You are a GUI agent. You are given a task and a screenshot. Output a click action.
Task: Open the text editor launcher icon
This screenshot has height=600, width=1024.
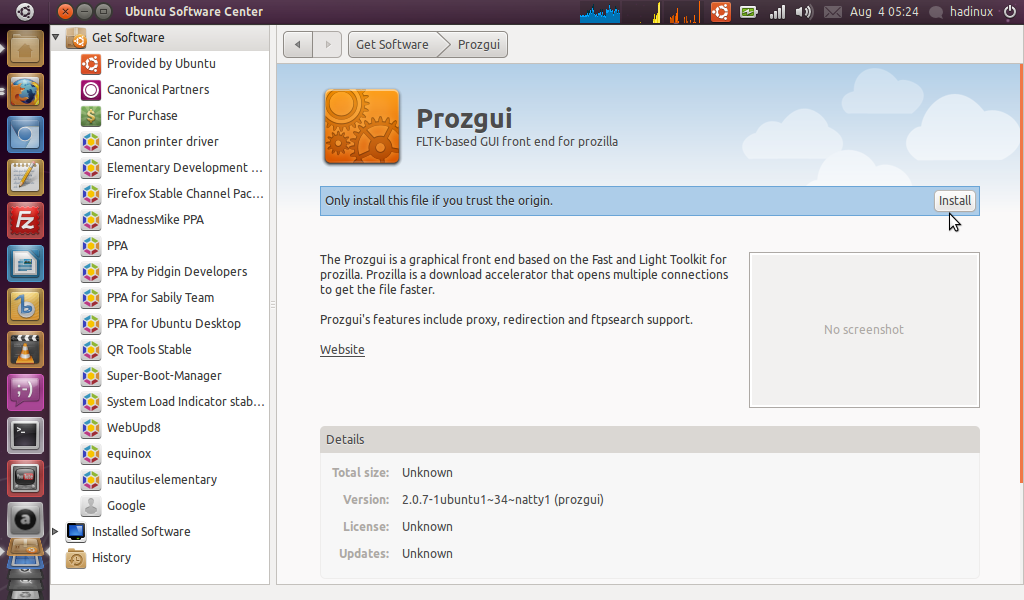pos(25,178)
